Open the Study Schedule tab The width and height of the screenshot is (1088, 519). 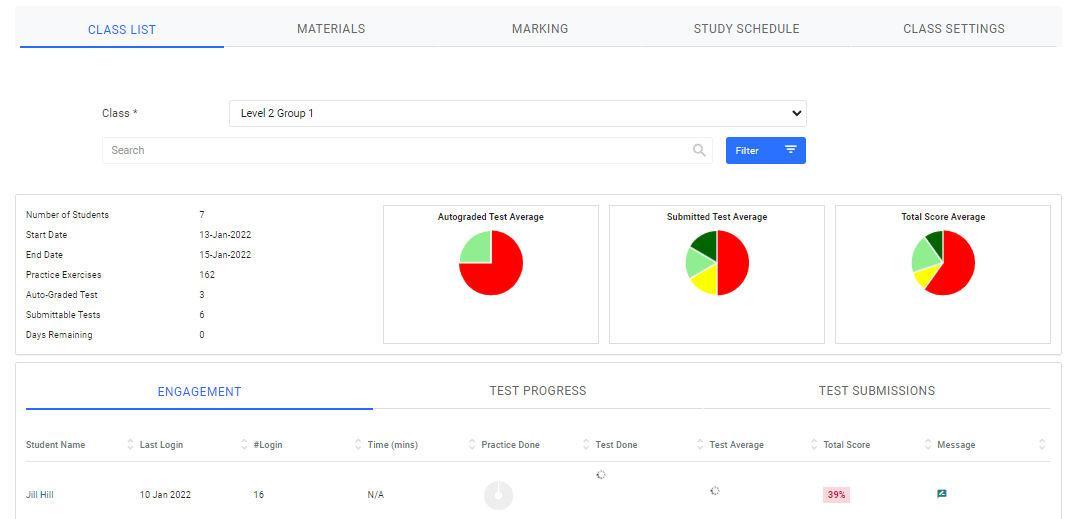[x=746, y=29]
